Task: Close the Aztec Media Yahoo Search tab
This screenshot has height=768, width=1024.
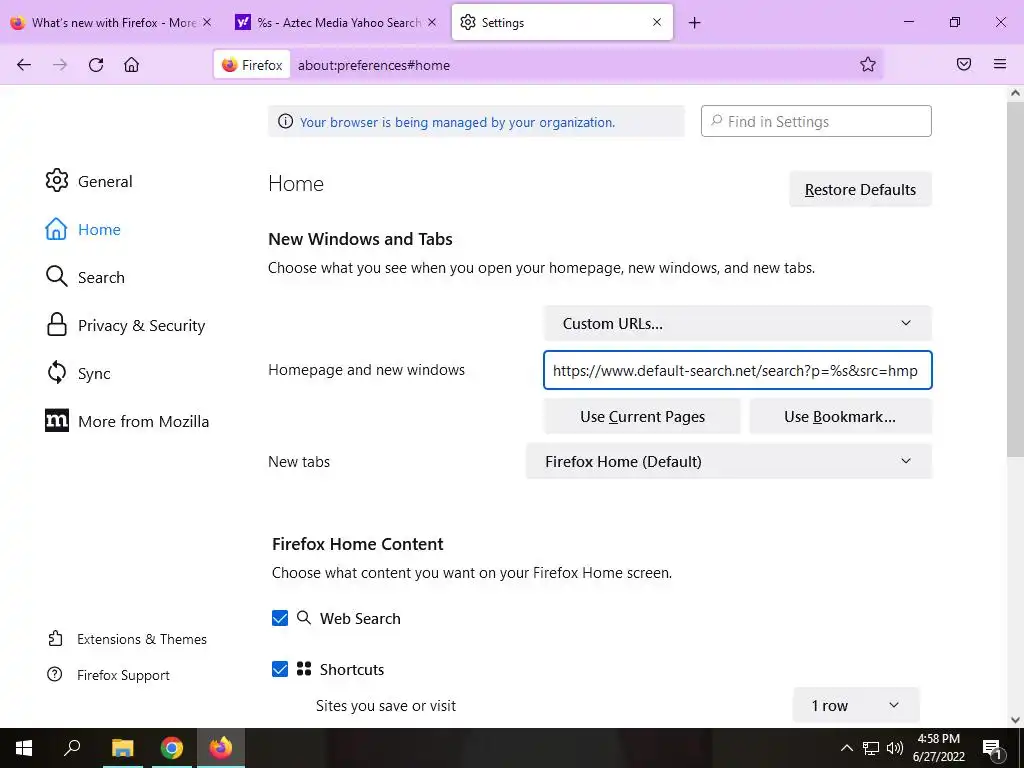Action: click(432, 22)
